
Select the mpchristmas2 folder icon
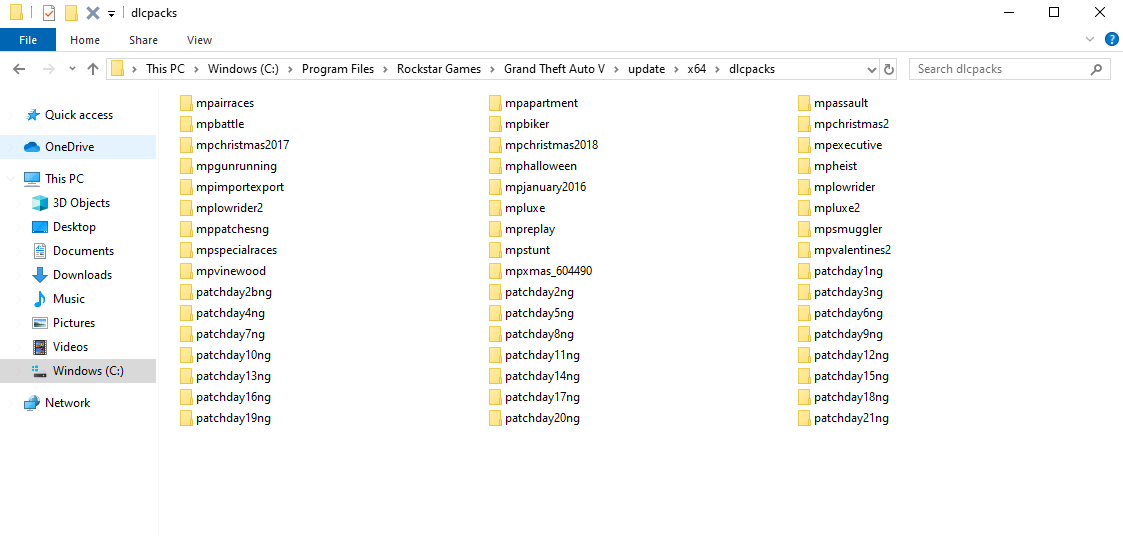click(804, 124)
